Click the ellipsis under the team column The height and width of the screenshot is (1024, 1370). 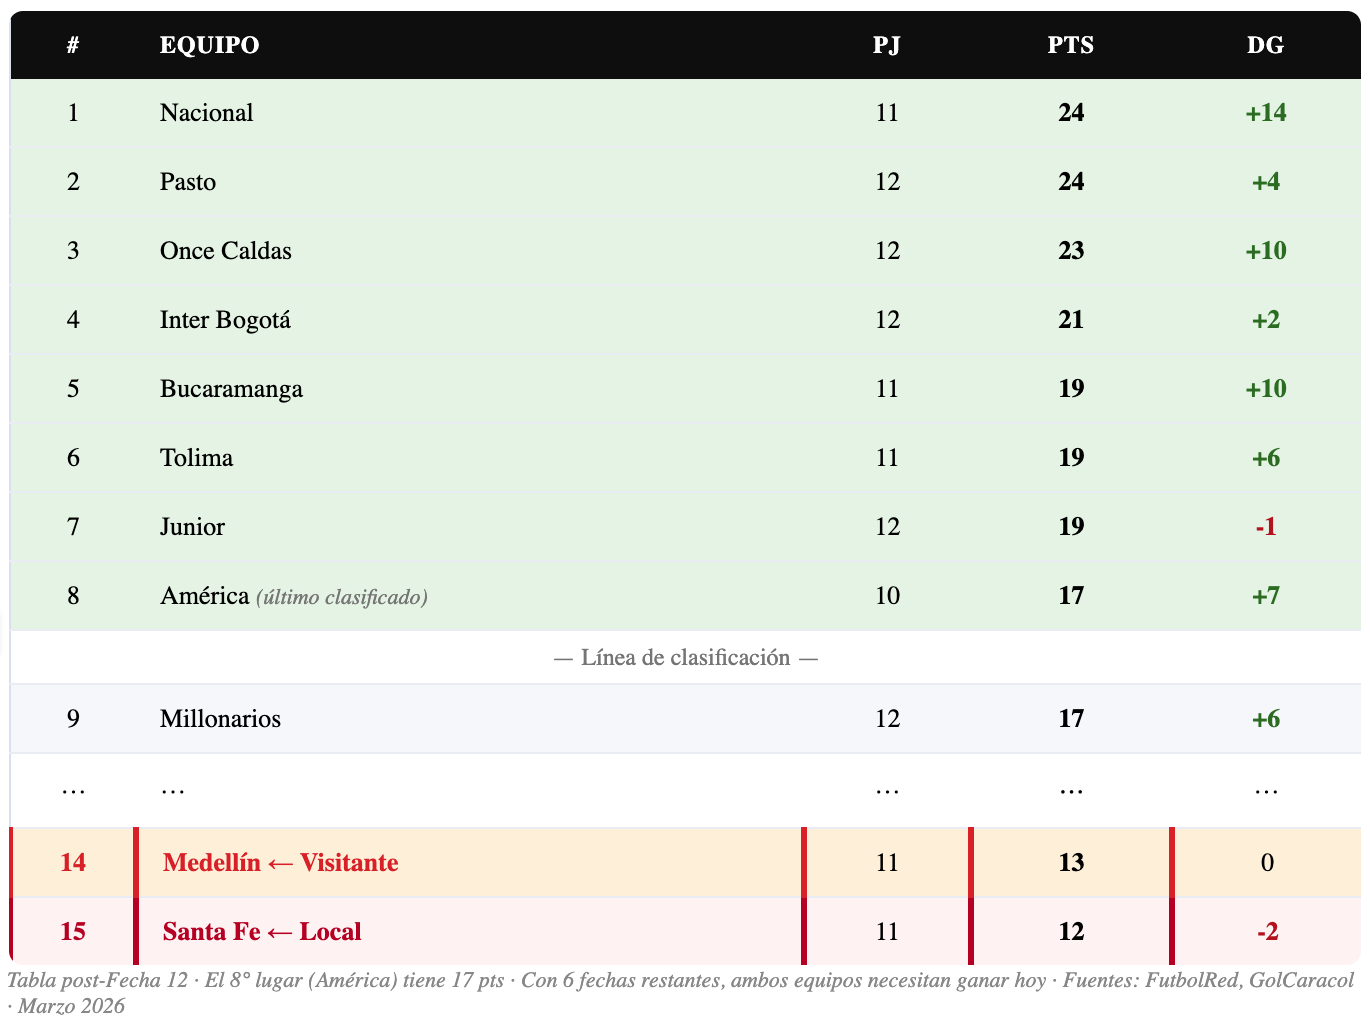tap(172, 790)
